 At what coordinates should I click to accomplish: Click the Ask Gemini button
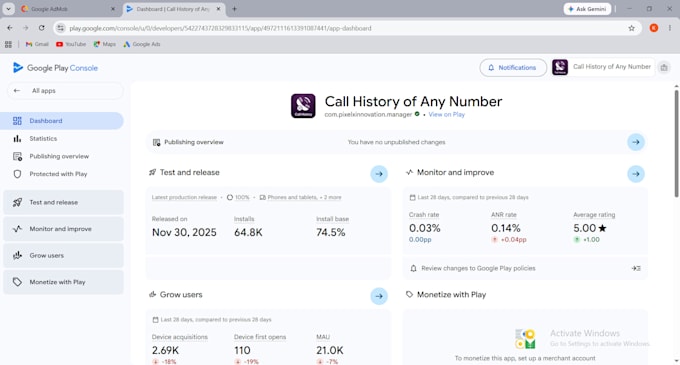pyautogui.click(x=587, y=9)
